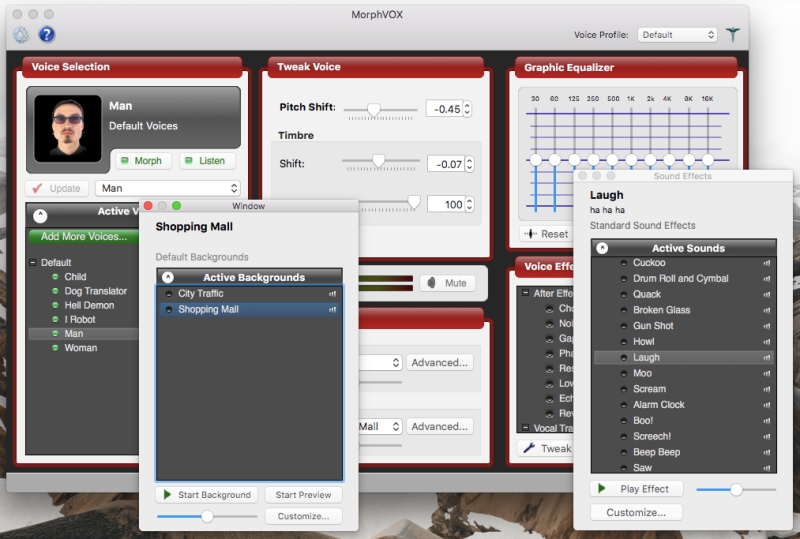
Task: Click the Update button with red checkmark
Action: [x=57, y=188]
